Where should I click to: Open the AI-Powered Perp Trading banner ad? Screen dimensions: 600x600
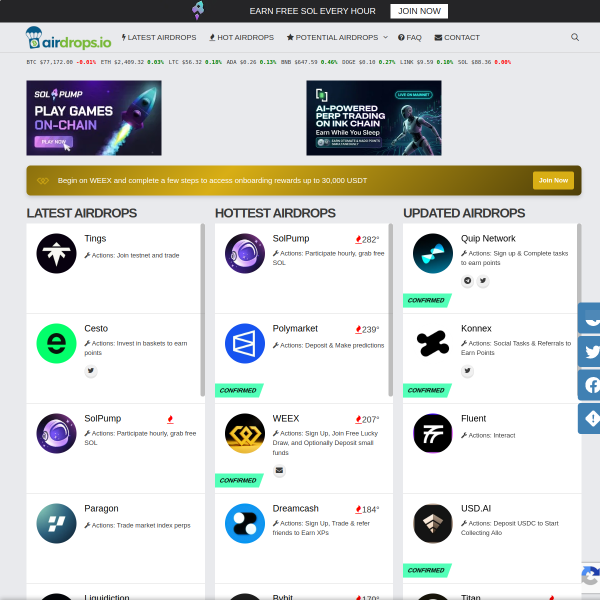[374, 118]
